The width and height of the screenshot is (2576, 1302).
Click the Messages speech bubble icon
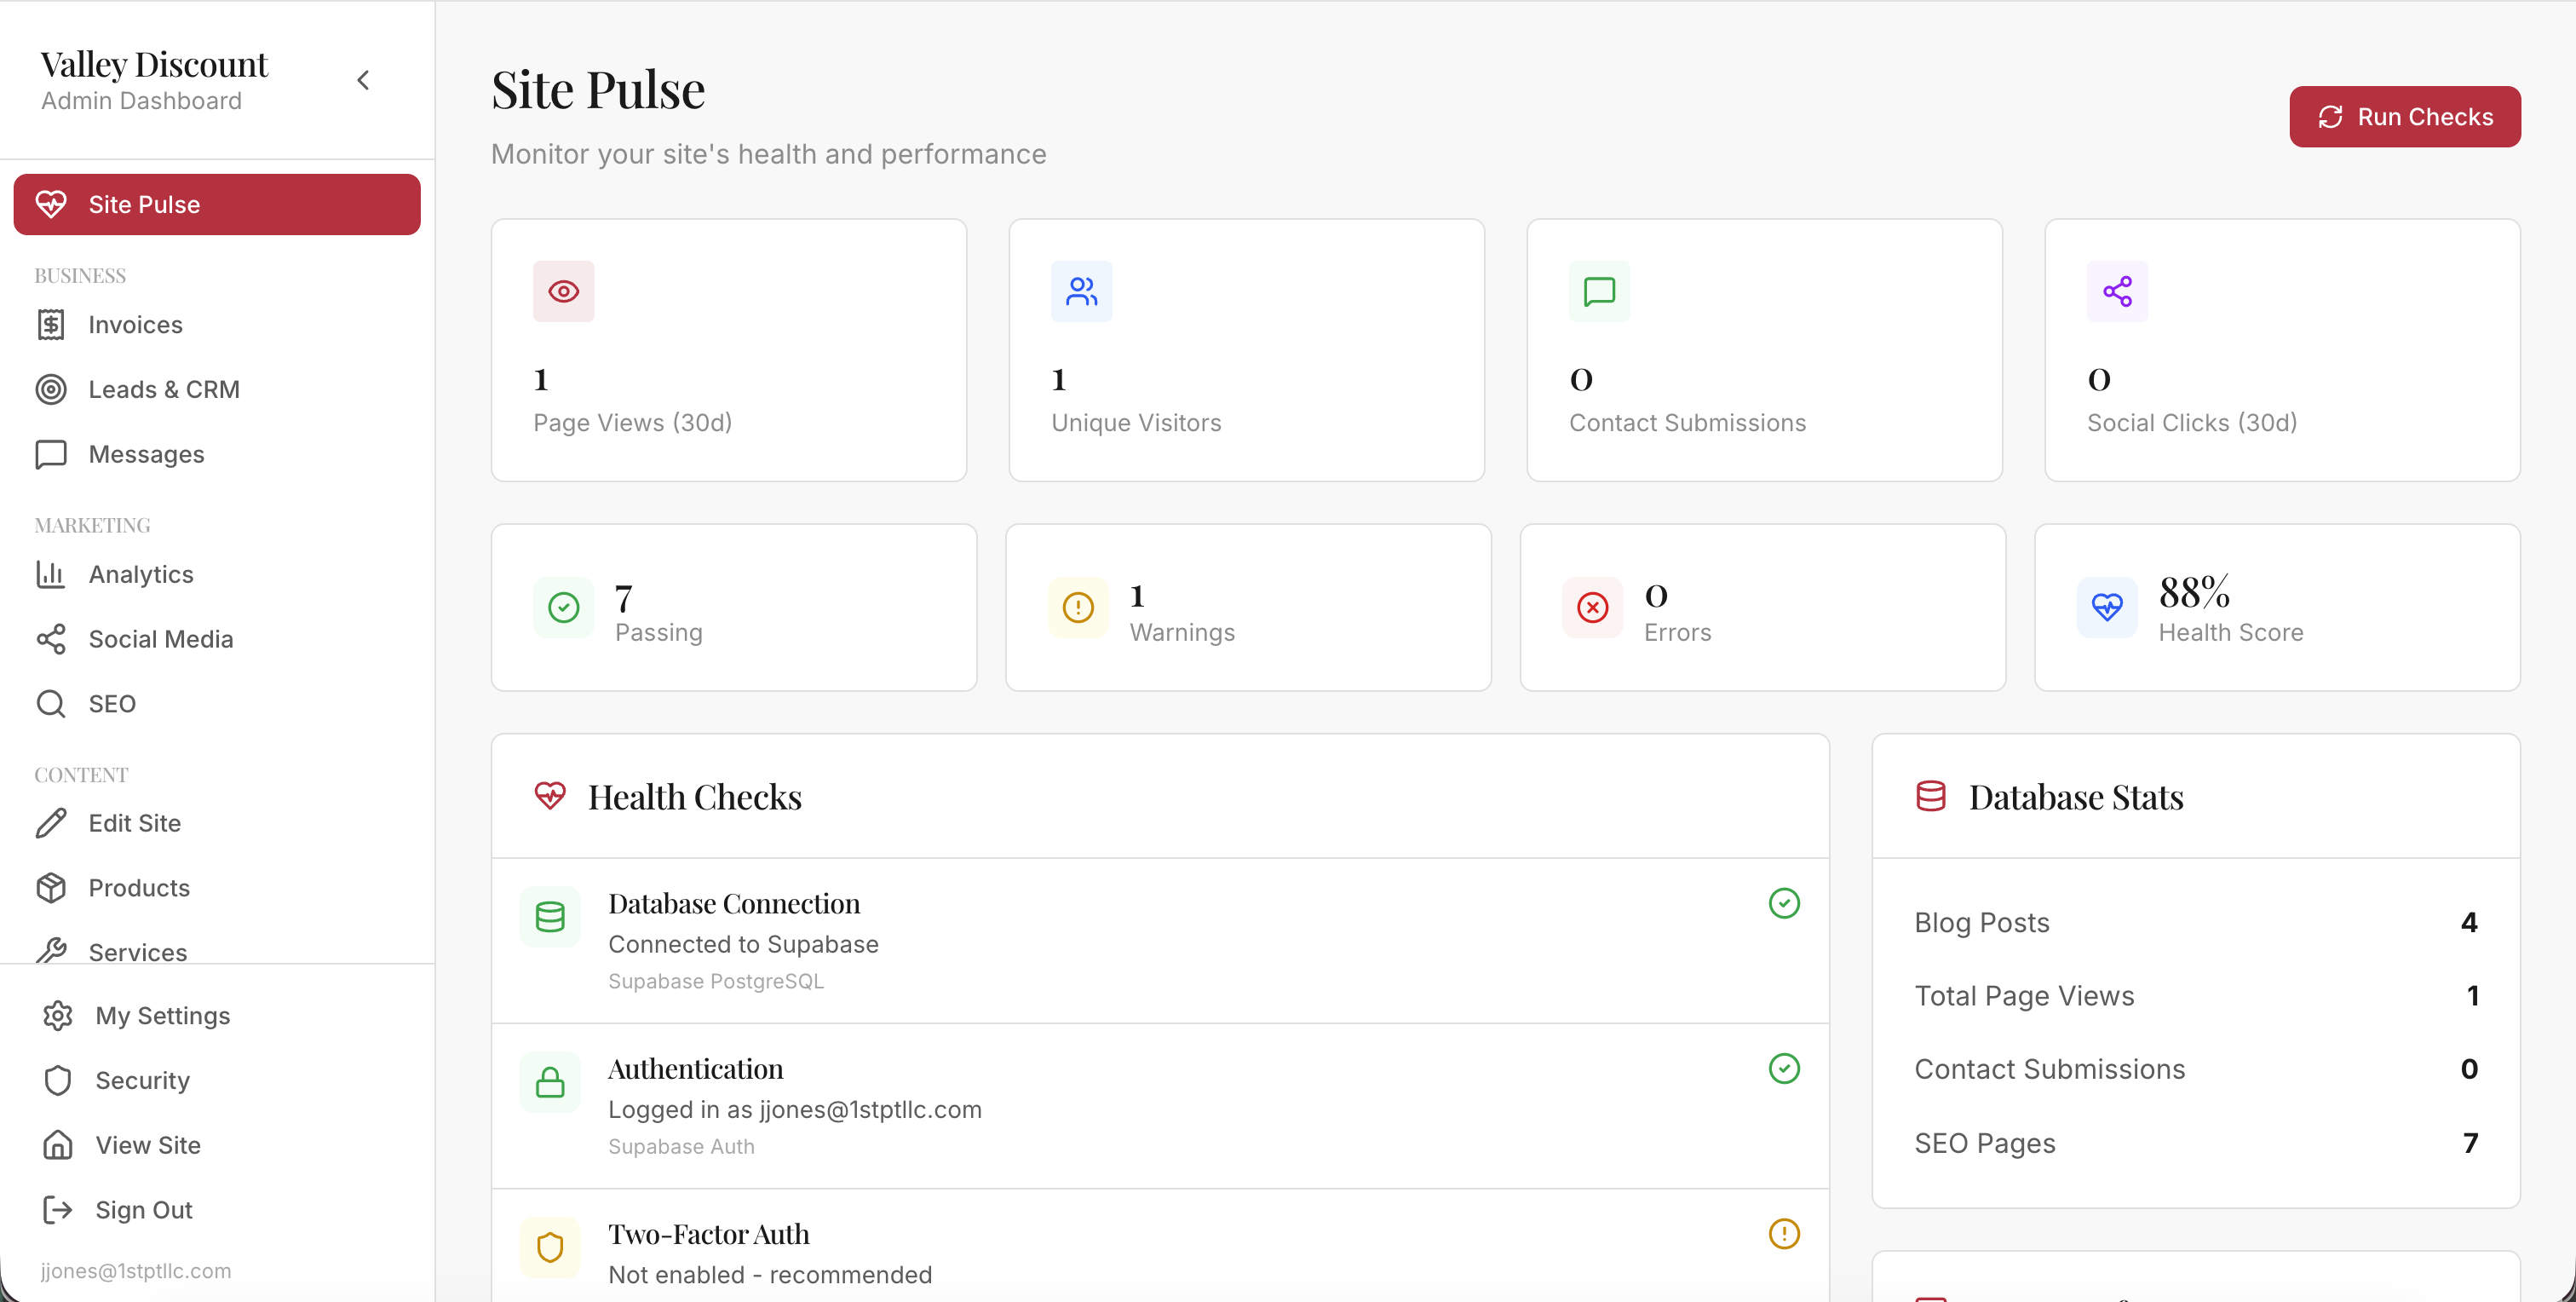pyautogui.click(x=52, y=454)
